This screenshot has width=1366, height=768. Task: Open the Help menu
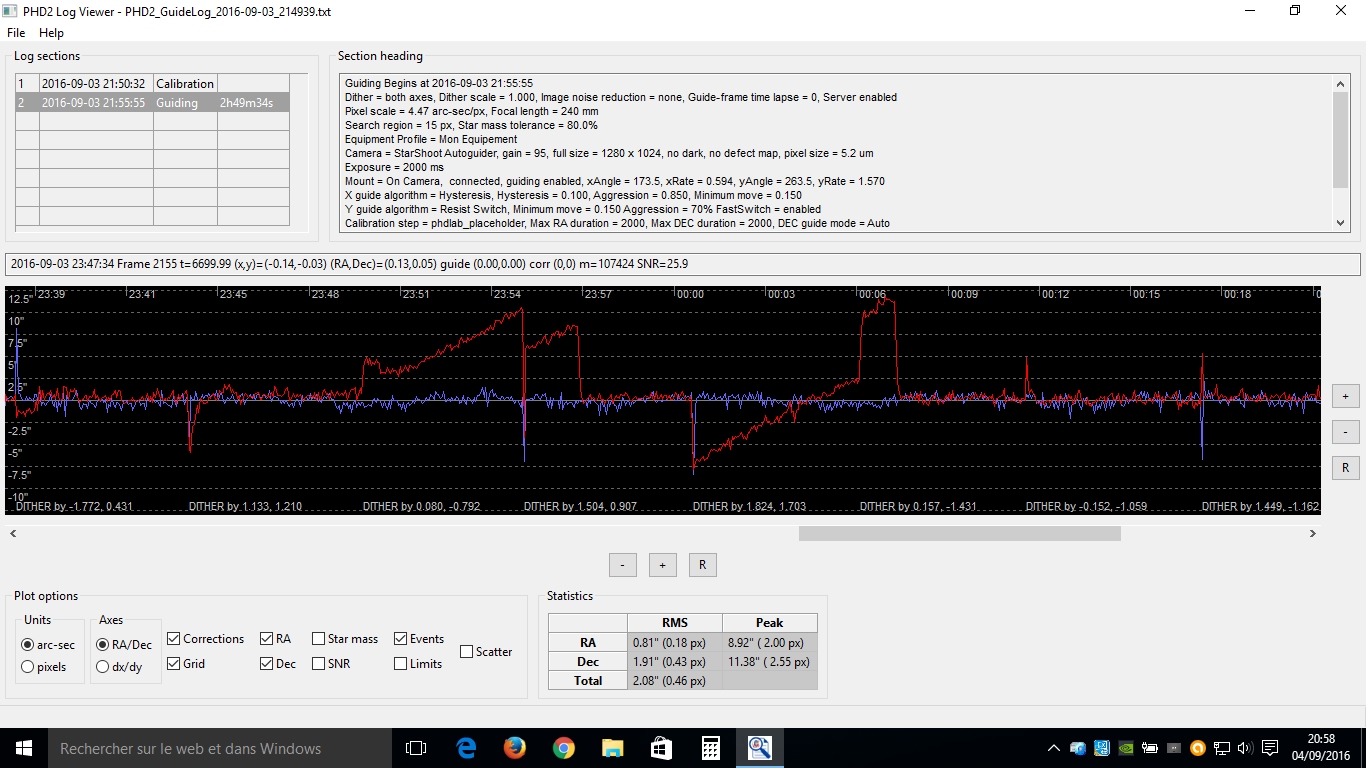(x=51, y=33)
